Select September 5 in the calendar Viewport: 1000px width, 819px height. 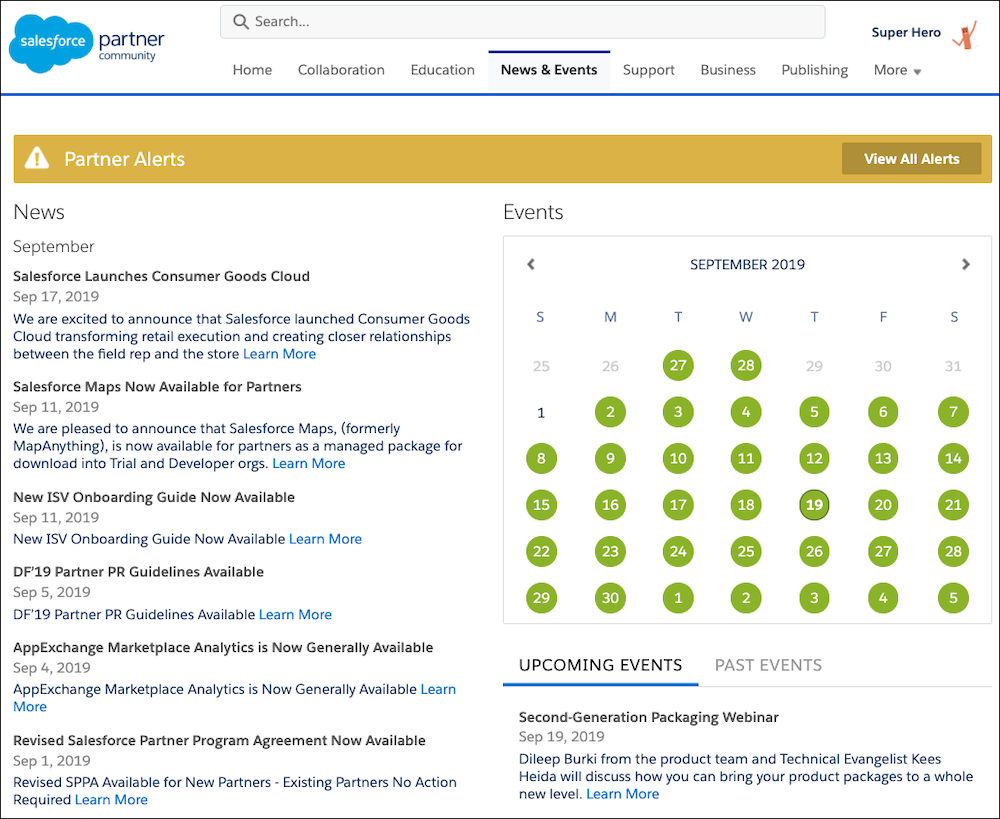(814, 412)
